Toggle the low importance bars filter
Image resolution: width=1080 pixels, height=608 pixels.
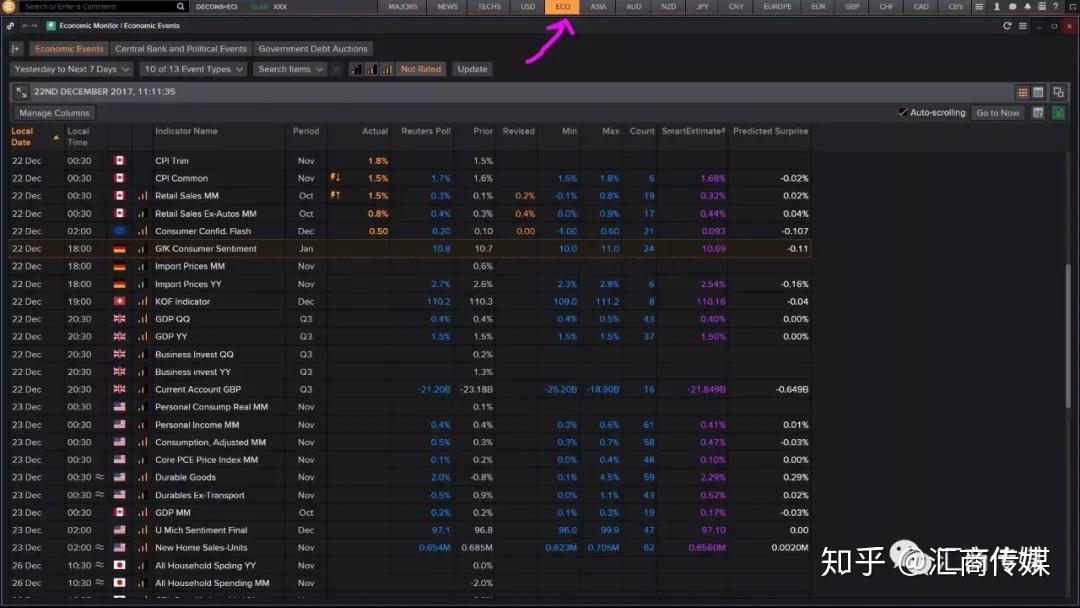click(x=356, y=69)
